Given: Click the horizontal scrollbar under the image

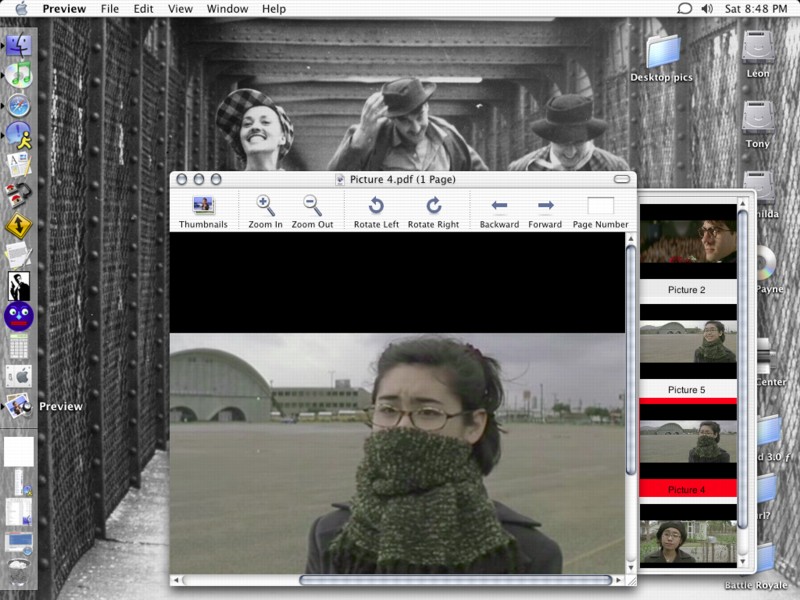Looking at the screenshot, I should (x=455, y=580).
